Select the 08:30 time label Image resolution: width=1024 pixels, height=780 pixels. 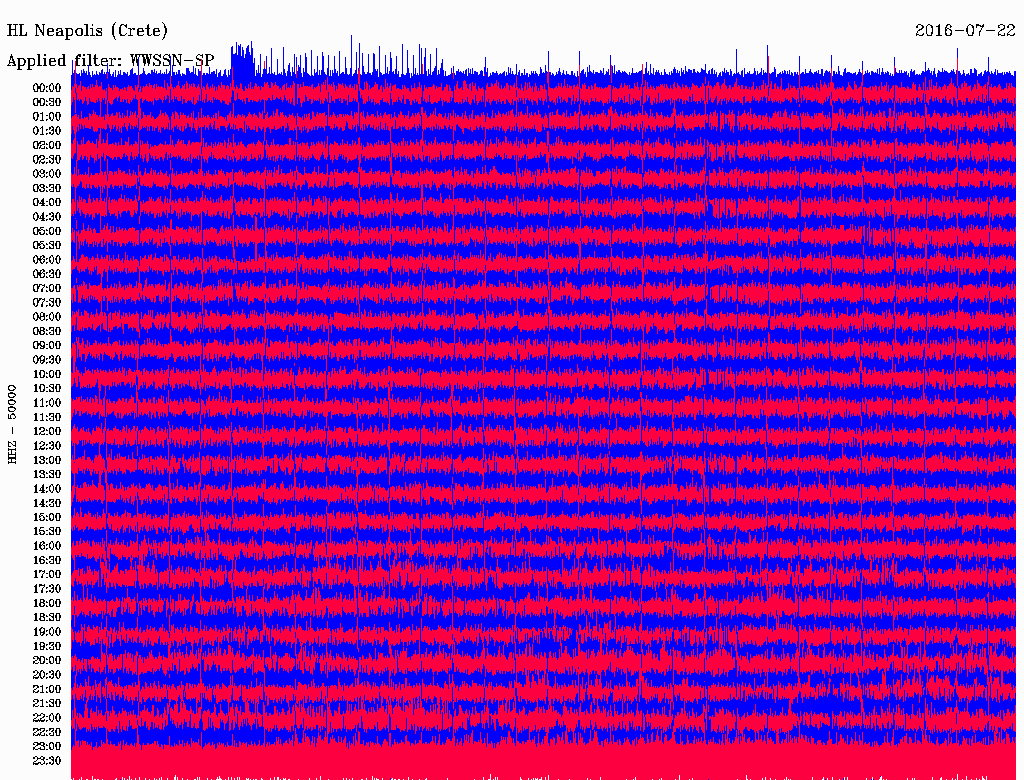coord(47,331)
